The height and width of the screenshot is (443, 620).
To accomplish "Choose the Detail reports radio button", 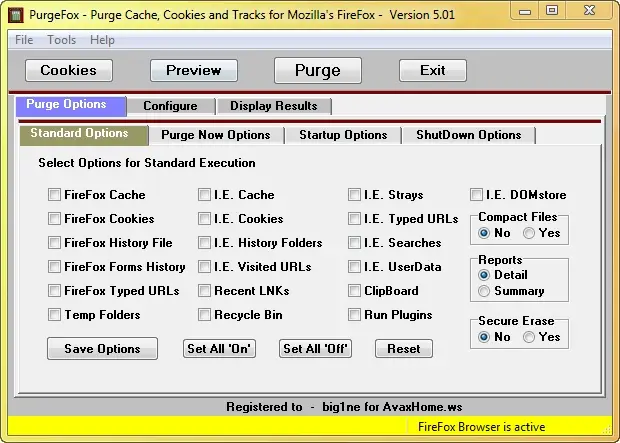I will pos(484,275).
